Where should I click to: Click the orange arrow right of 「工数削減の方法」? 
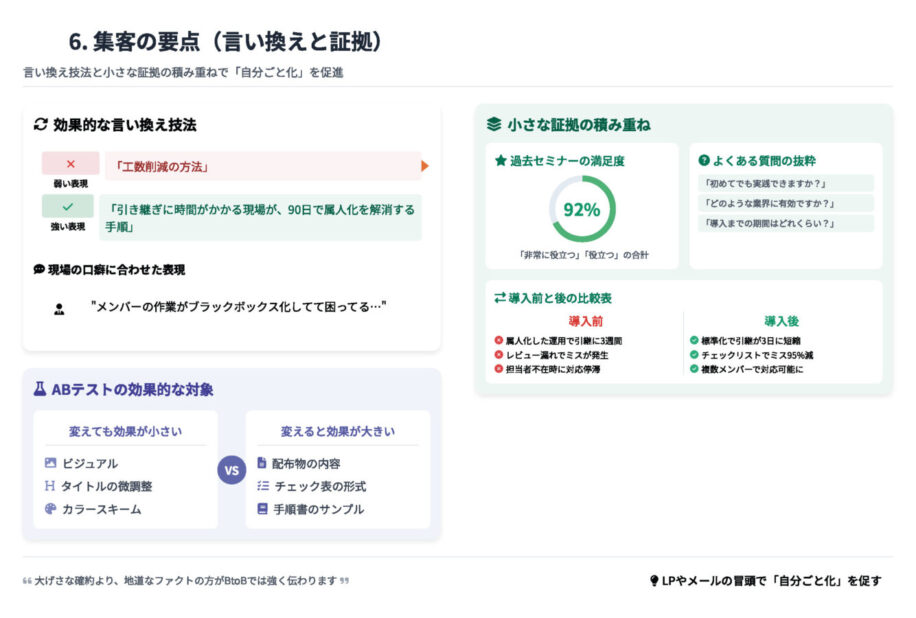(425, 166)
